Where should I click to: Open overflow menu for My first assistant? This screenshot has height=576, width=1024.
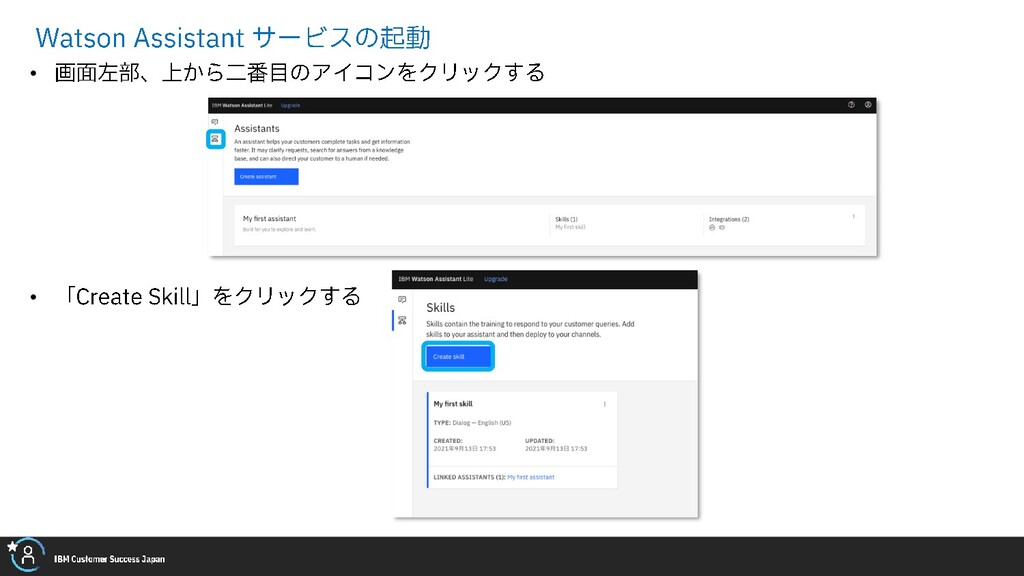854,217
